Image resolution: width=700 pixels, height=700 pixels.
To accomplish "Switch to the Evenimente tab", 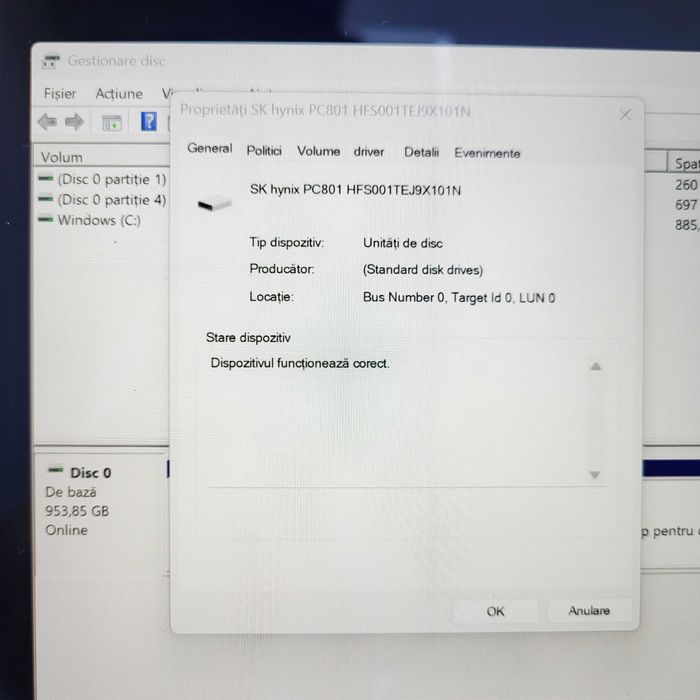I will point(488,154).
